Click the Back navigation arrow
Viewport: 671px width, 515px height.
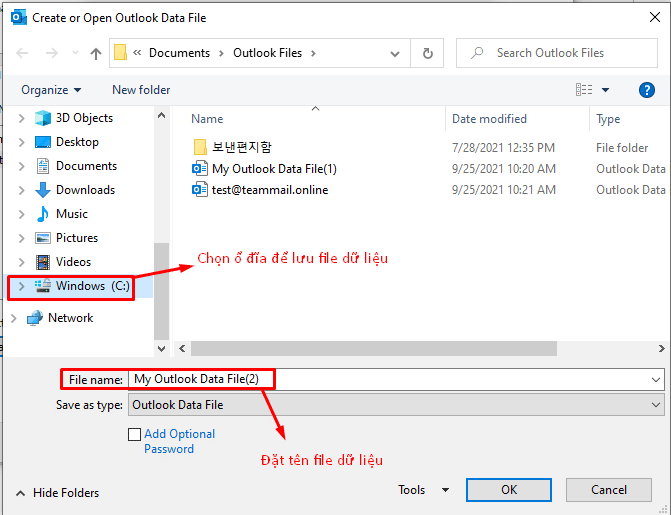point(22,54)
